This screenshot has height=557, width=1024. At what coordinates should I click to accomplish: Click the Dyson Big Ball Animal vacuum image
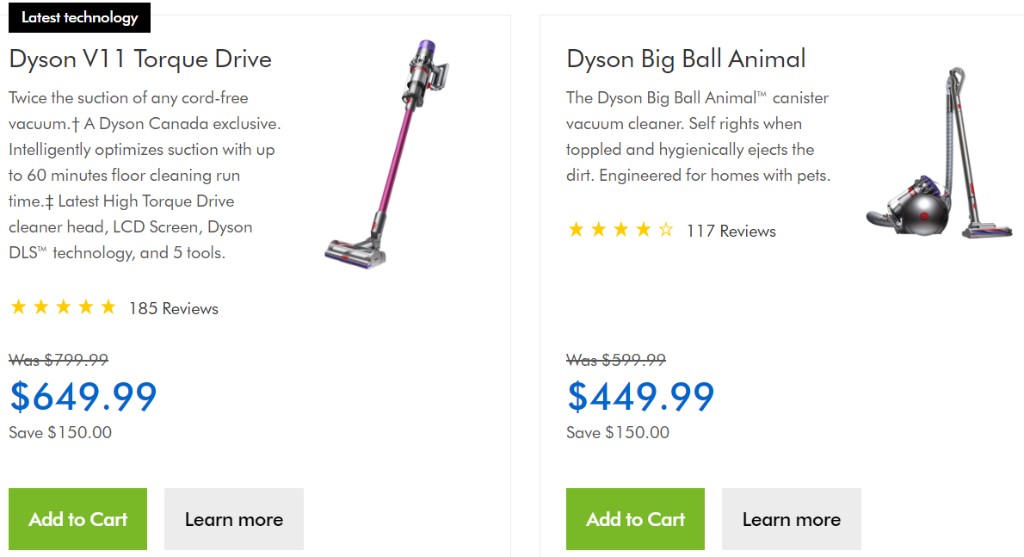926,154
